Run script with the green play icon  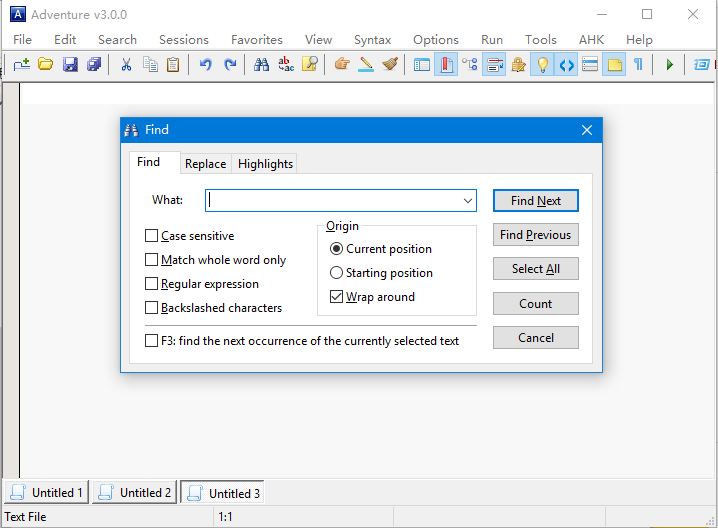coord(669,65)
